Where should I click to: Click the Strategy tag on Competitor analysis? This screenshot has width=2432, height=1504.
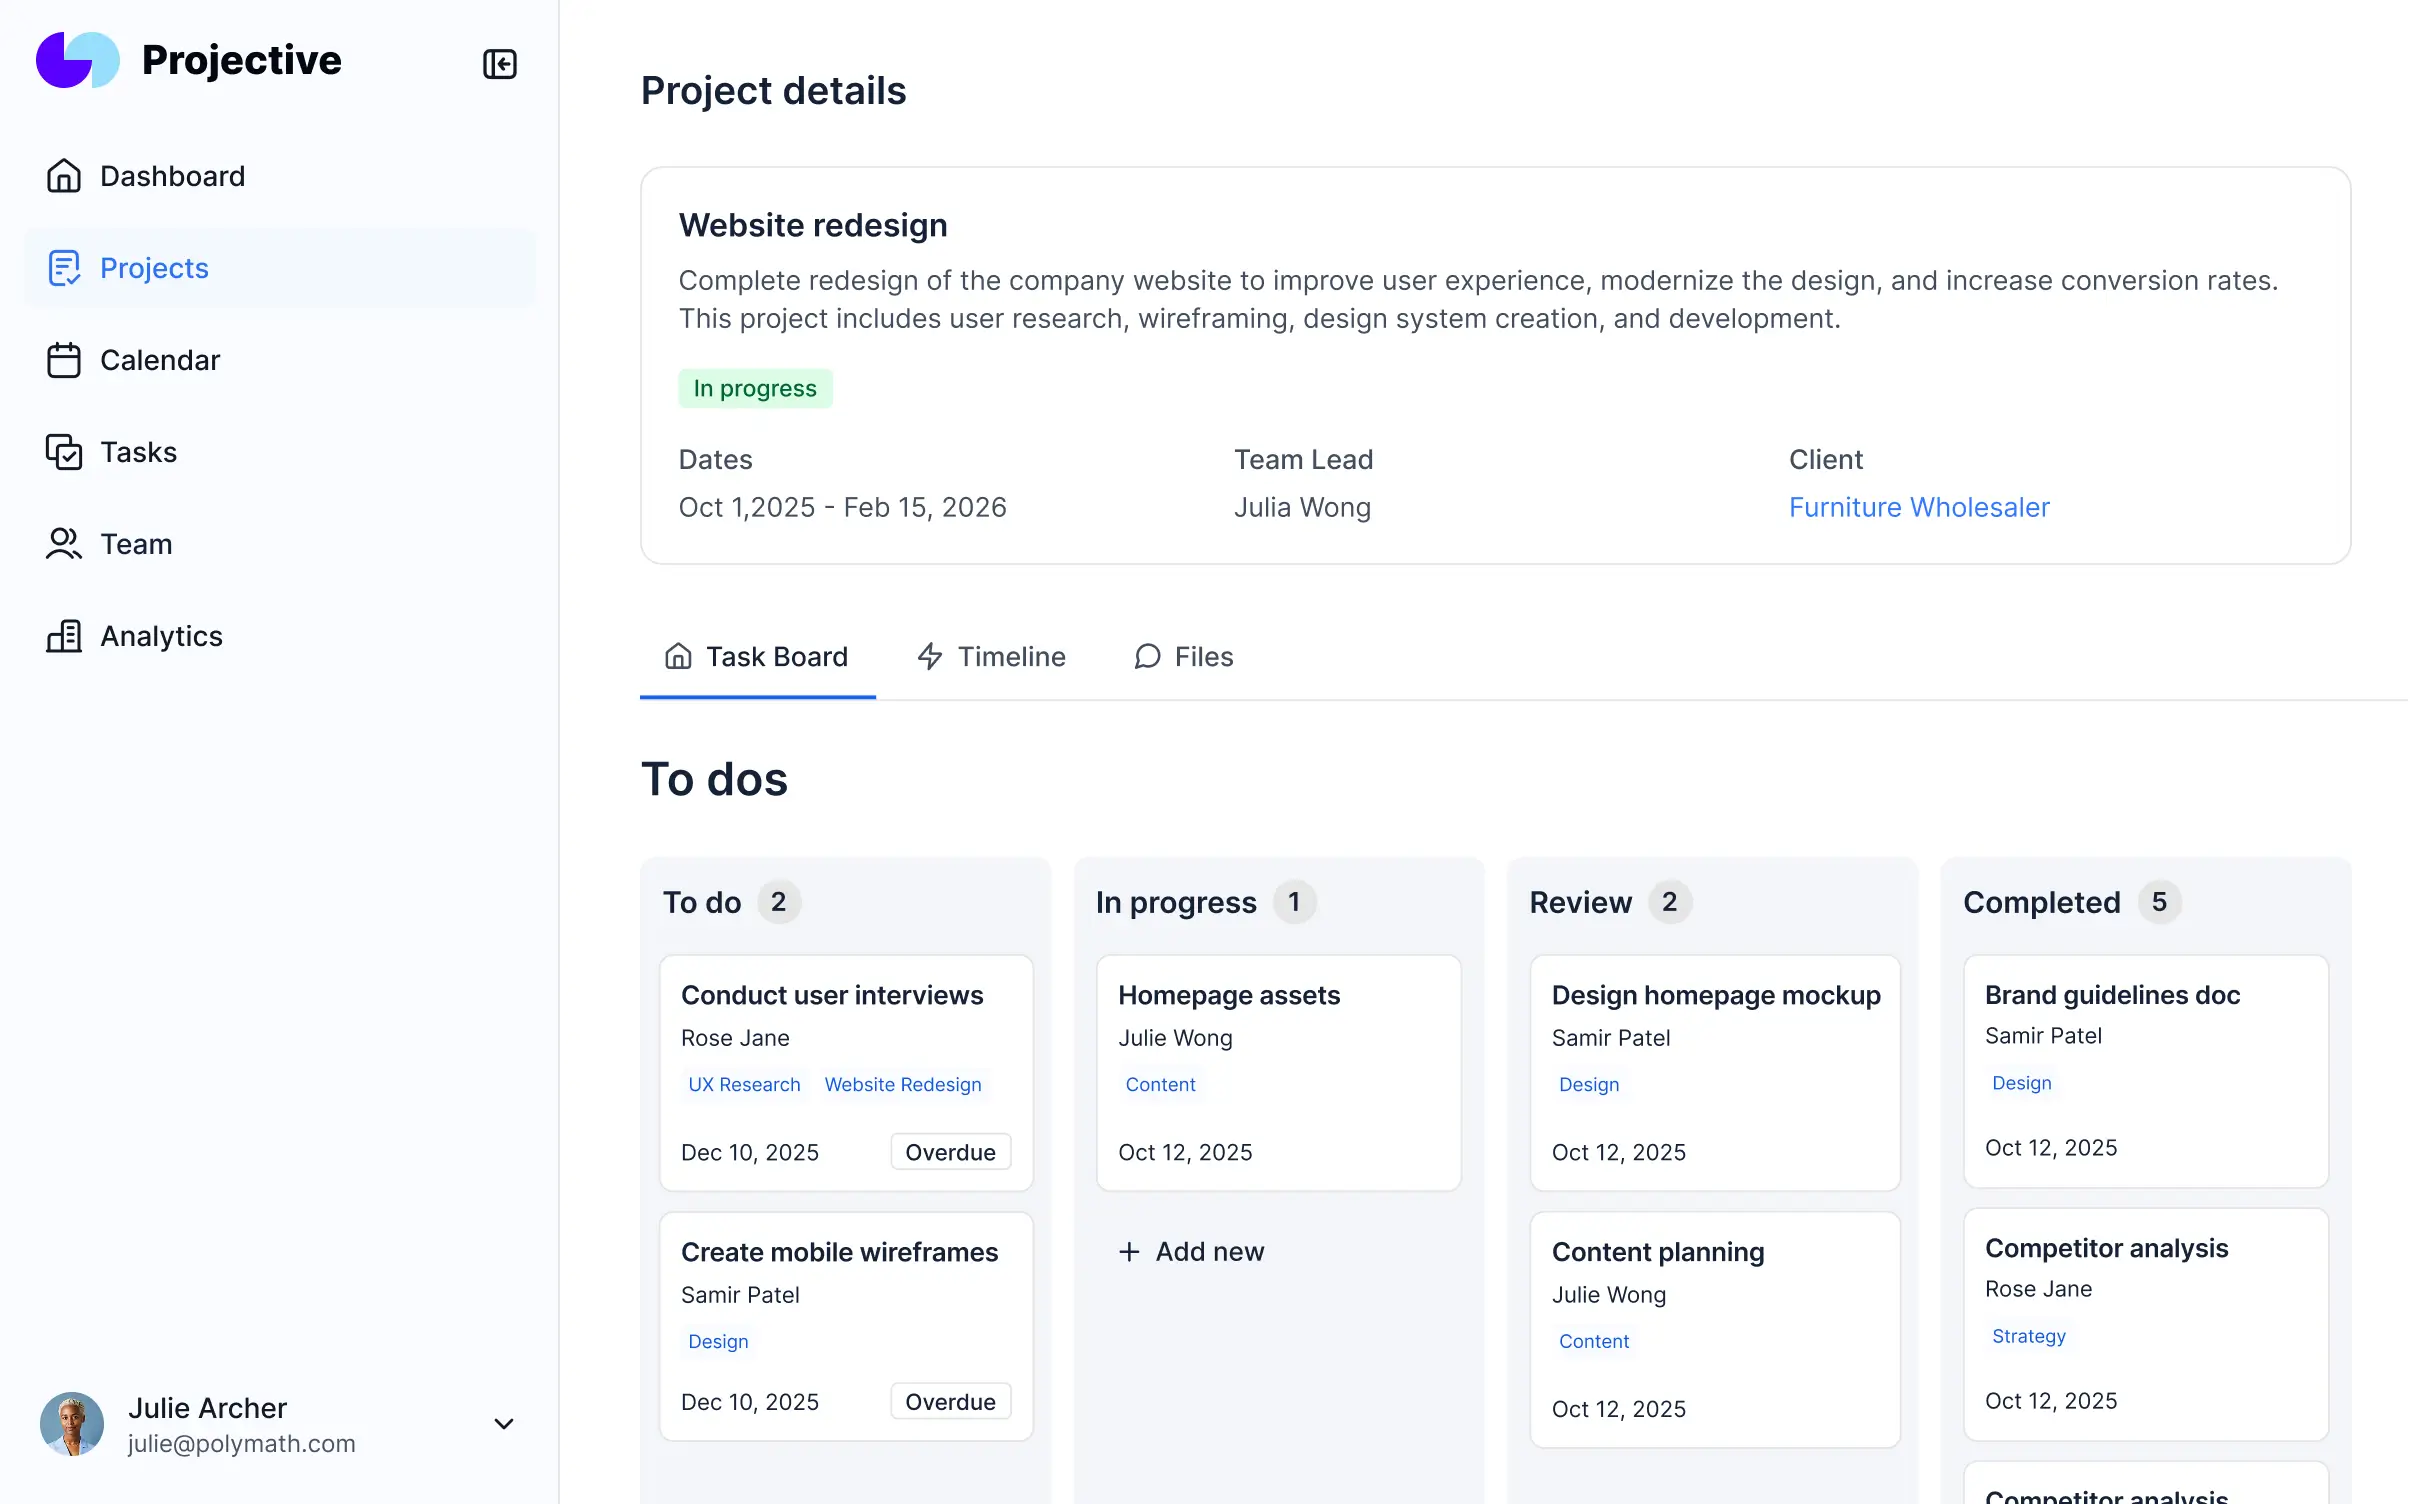tap(2028, 1336)
